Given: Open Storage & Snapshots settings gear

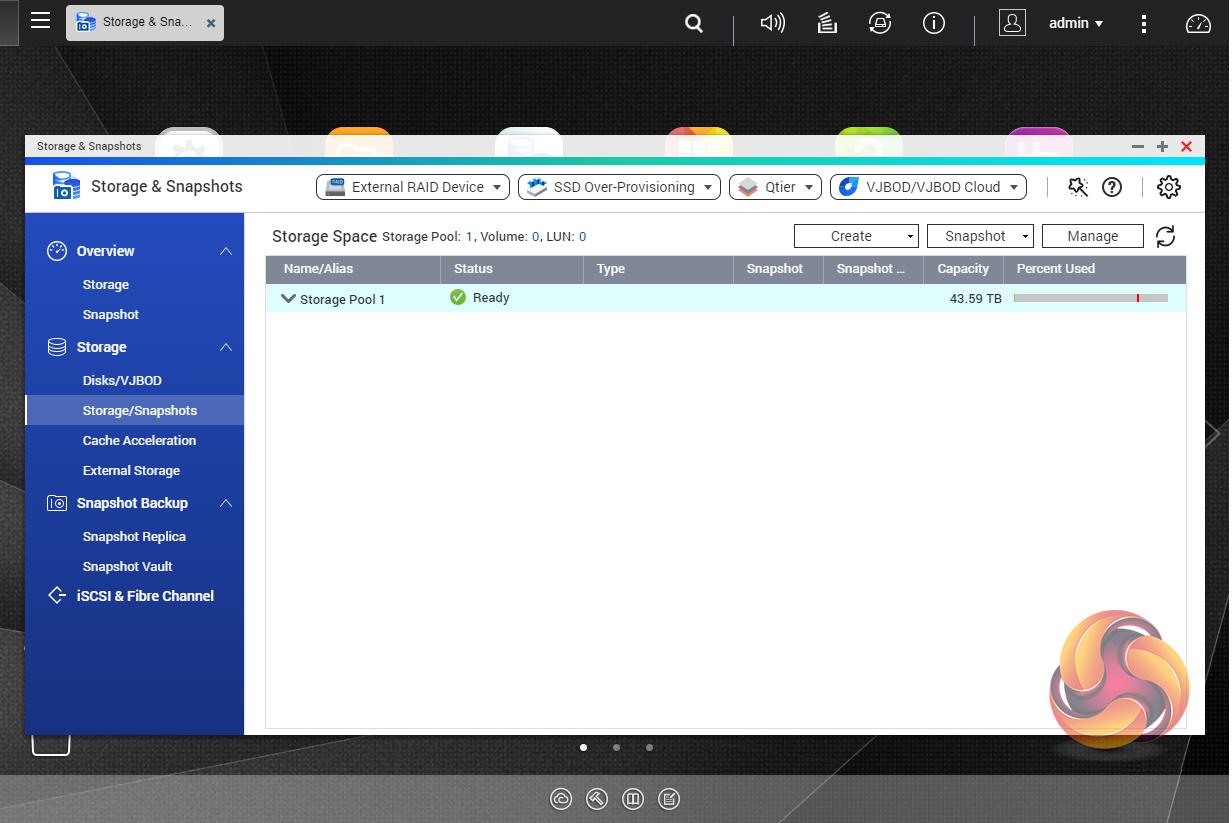Looking at the screenshot, I should tap(1169, 187).
